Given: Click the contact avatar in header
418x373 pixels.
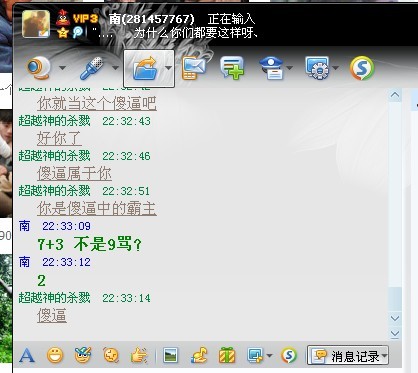Looking at the screenshot, I should (36, 24).
